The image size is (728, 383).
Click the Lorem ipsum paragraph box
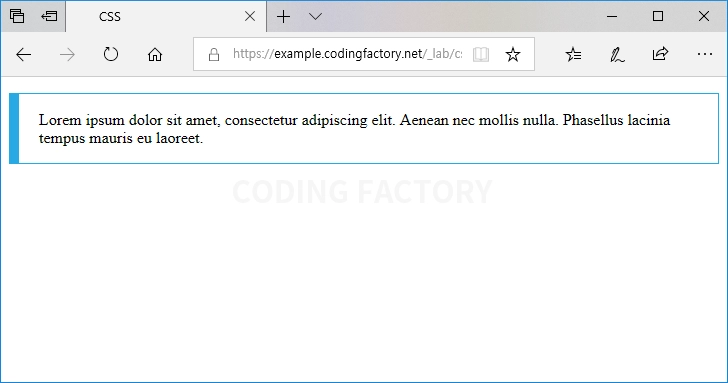click(x=364, y=129)
